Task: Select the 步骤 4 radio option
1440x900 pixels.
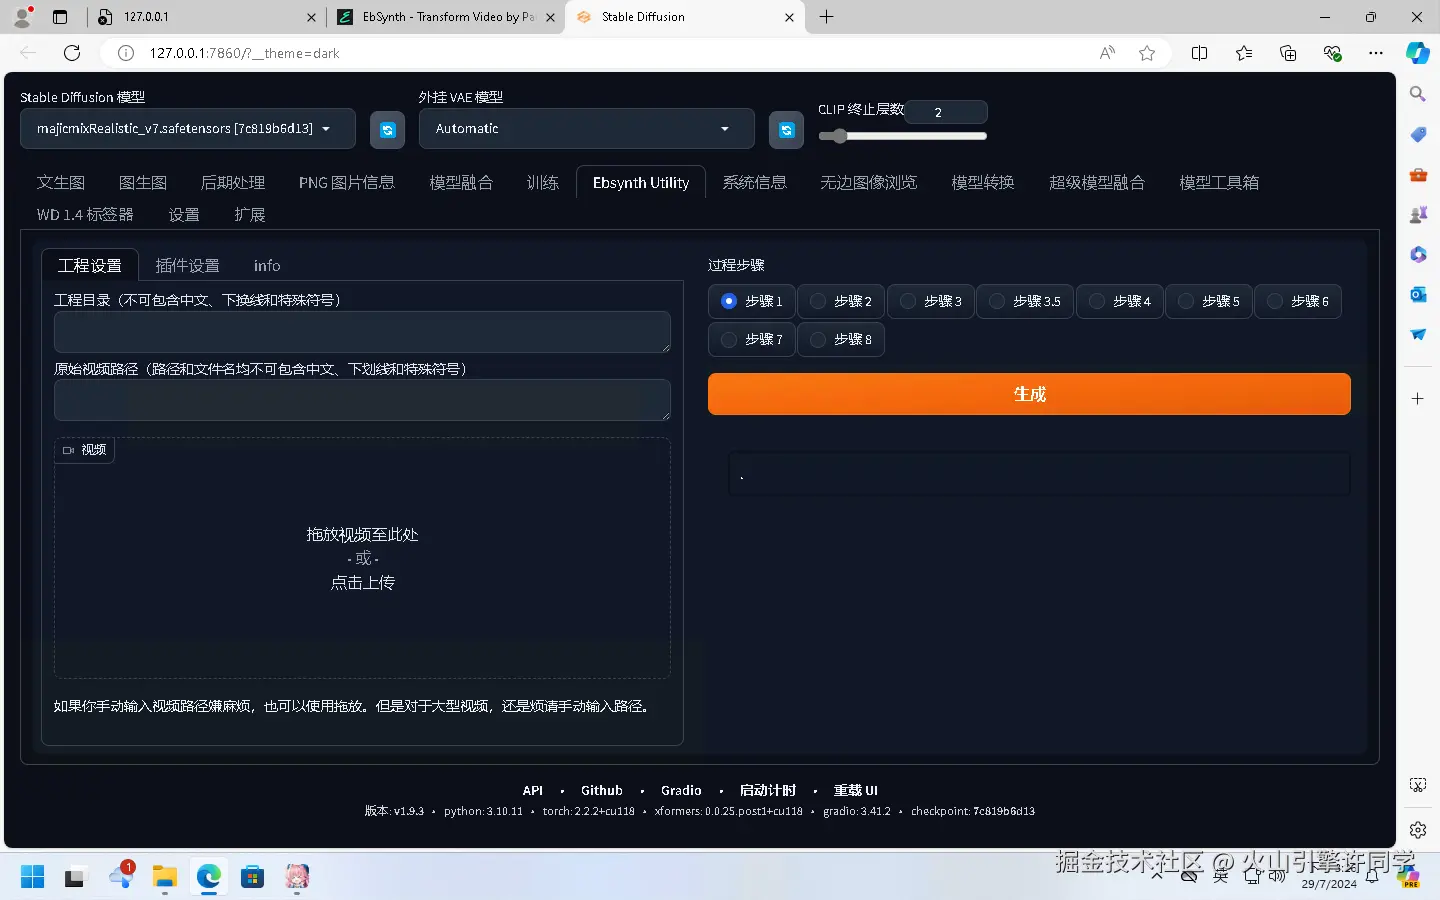Action: [x=1120, y=301]
